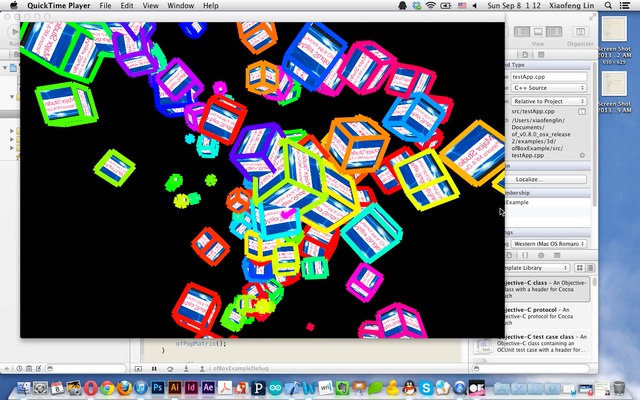Screen dimensions: 640x400
Task: Open Western (Mac OS Roman) encoding dropdown
Action: (549, 244)
